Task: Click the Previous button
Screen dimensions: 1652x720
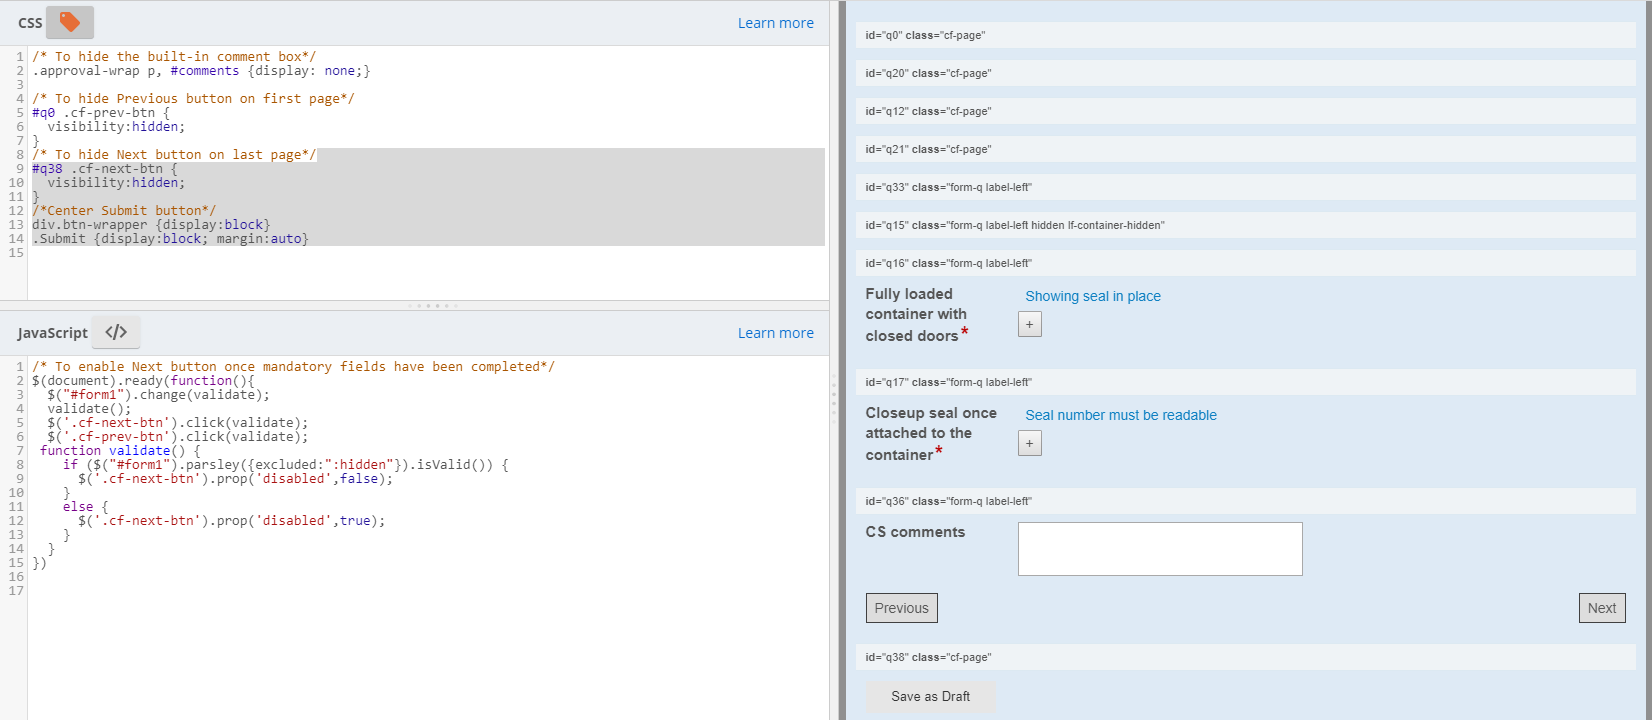Action: click(x=901, y=608)
